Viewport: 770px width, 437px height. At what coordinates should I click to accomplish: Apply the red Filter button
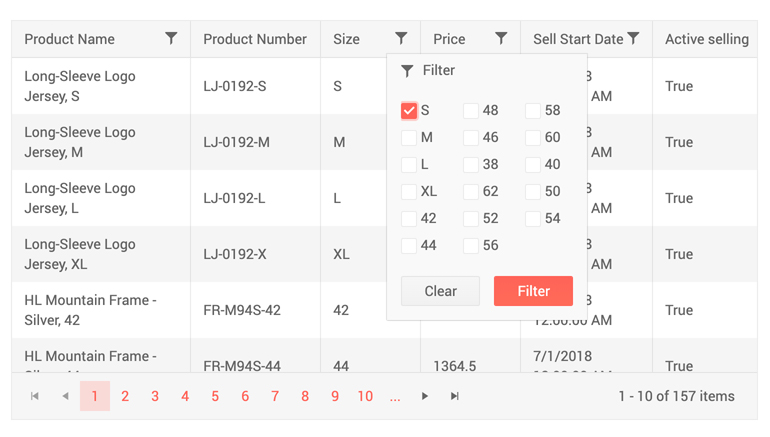(x=533, y=291)
